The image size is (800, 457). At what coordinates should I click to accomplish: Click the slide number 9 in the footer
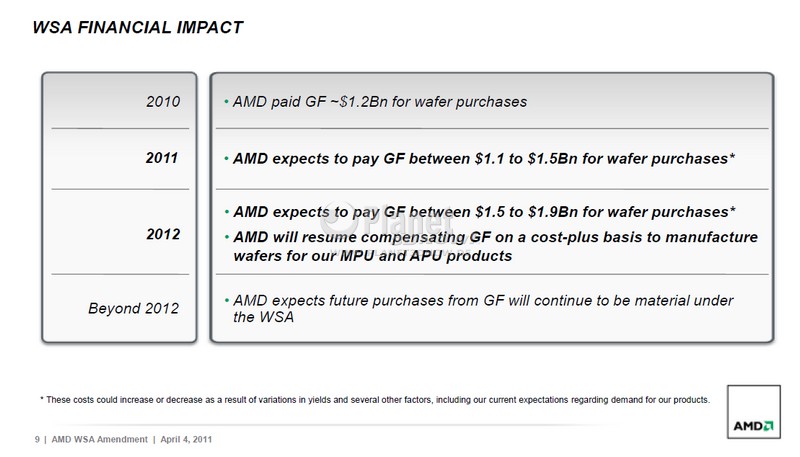37,440
